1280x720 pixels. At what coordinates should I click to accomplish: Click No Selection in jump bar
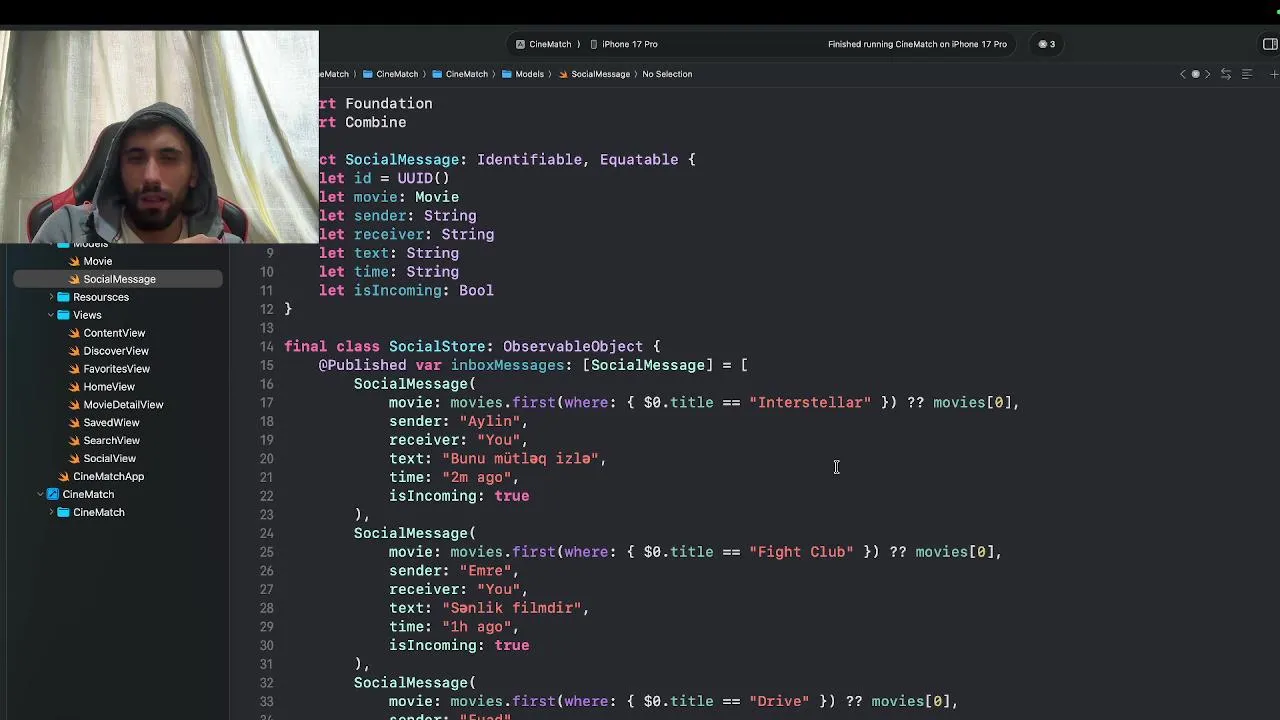tap(667, 74)
